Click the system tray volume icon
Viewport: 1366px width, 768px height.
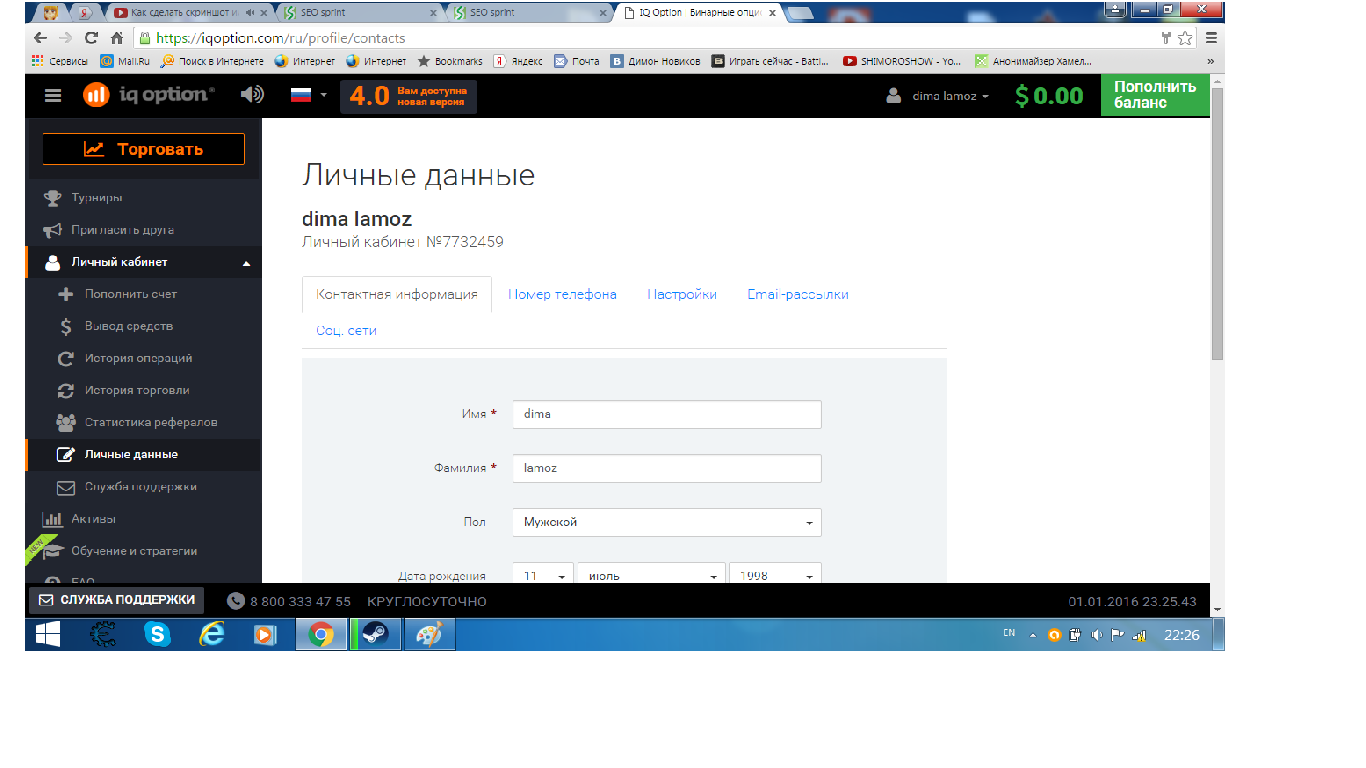pyautogui.click(x=1096, y=635)
